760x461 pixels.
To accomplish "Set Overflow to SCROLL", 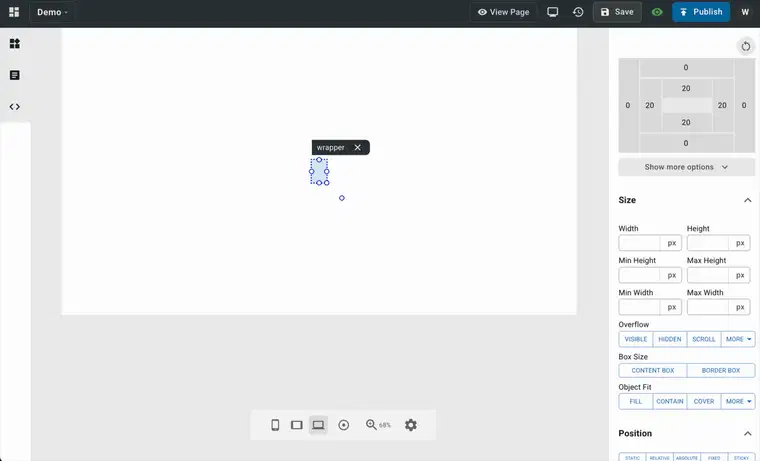I will coord(704,339).
